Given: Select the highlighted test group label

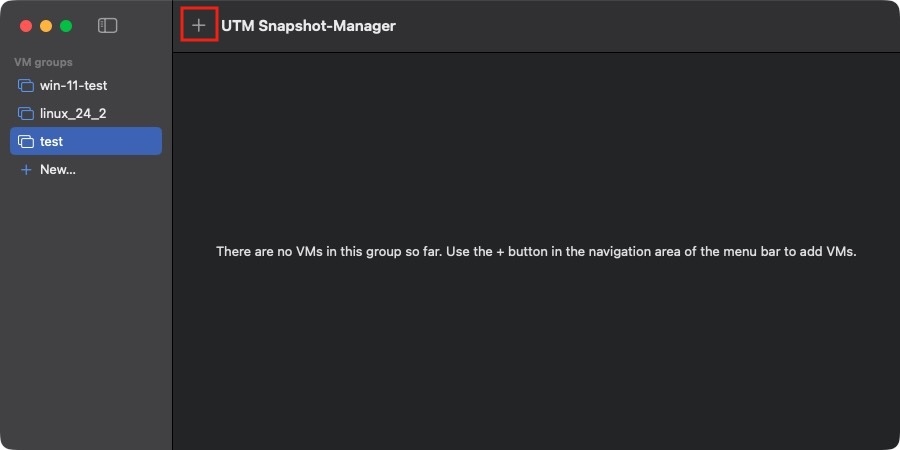Looking at the screenshot, I should [x=51, y=142].
